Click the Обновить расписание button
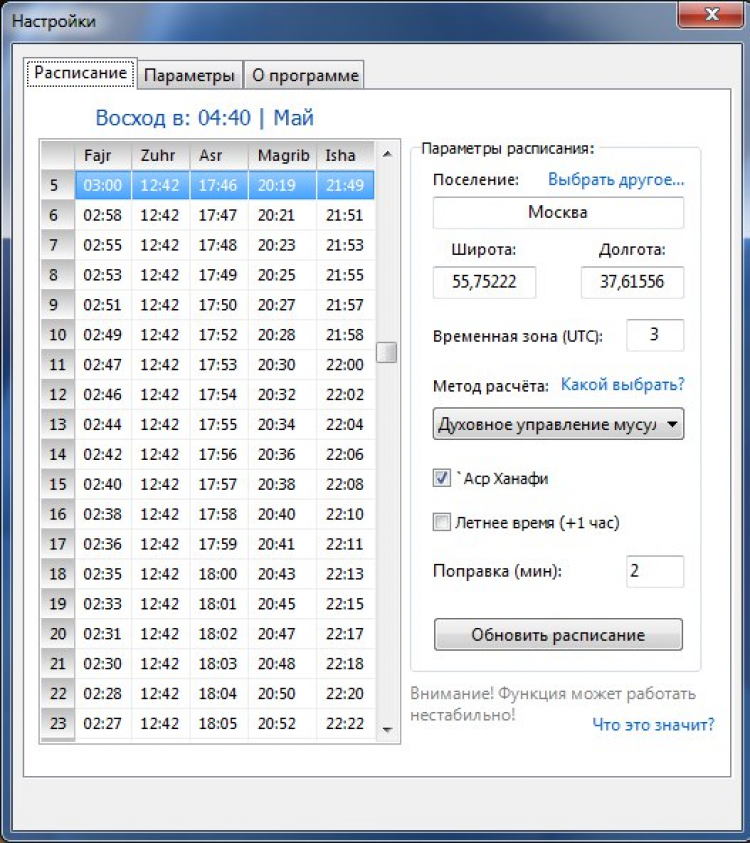Image resolution: width=750 pixels, height=843 pixels. [x=558, y=635]
